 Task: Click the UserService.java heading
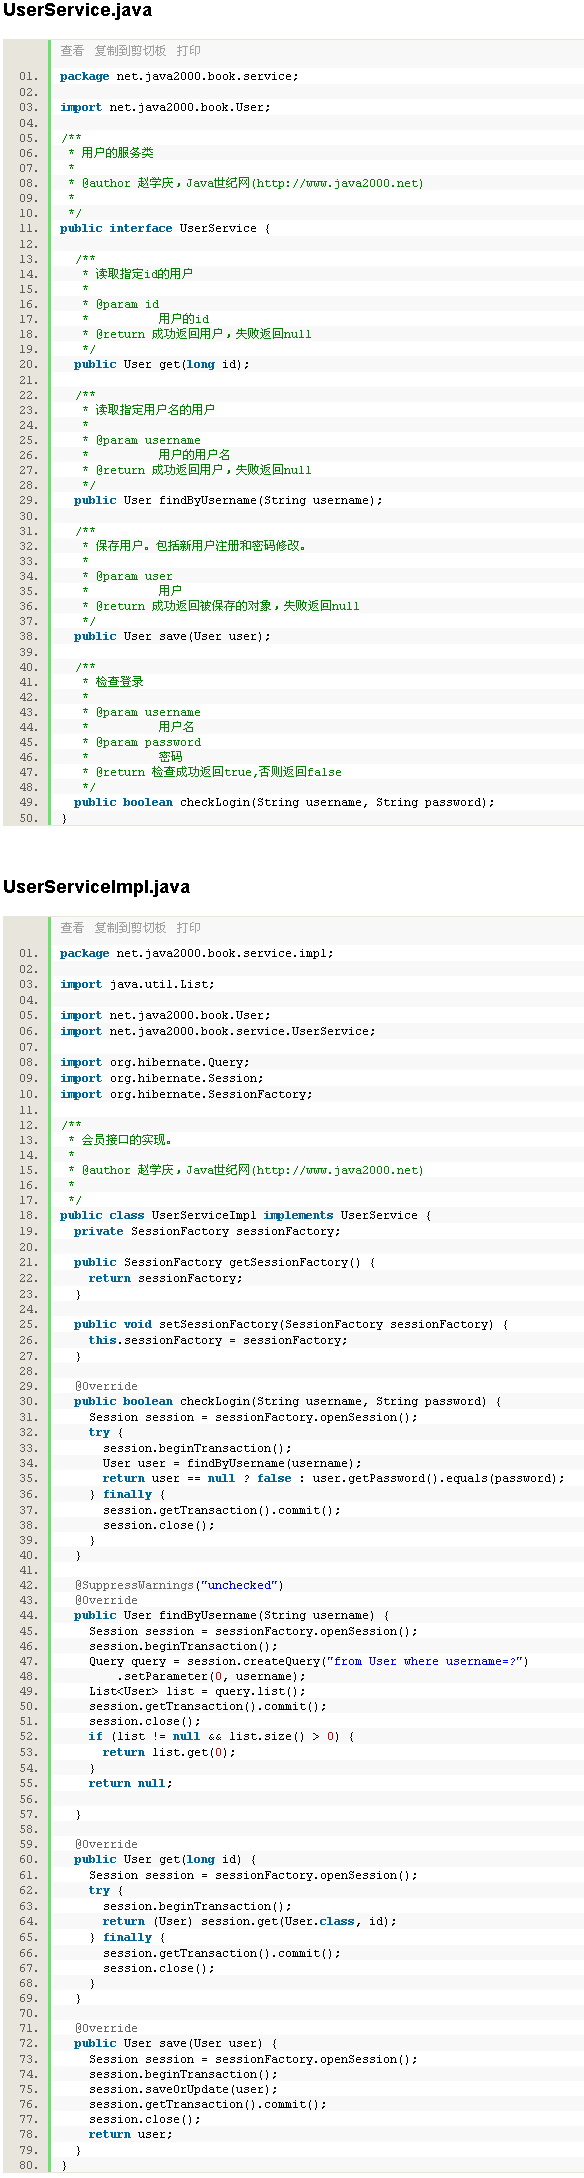click(77, 11)
